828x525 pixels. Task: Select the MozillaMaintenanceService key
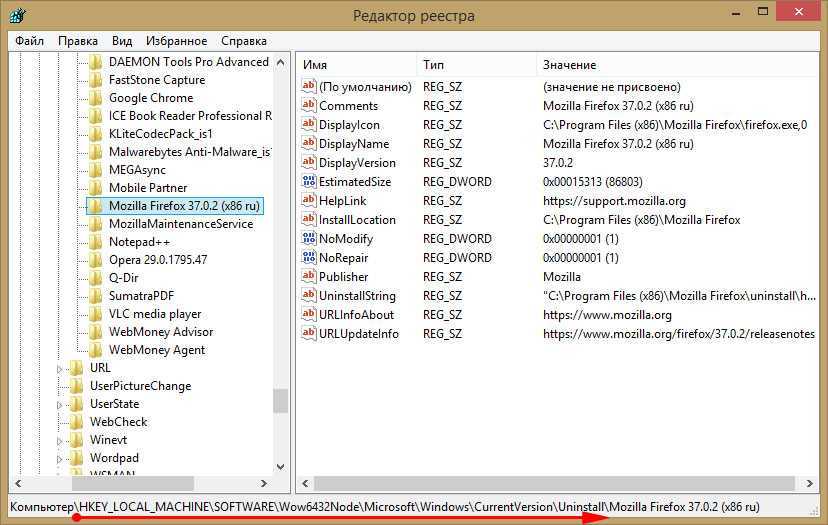[x=181, y=223]
